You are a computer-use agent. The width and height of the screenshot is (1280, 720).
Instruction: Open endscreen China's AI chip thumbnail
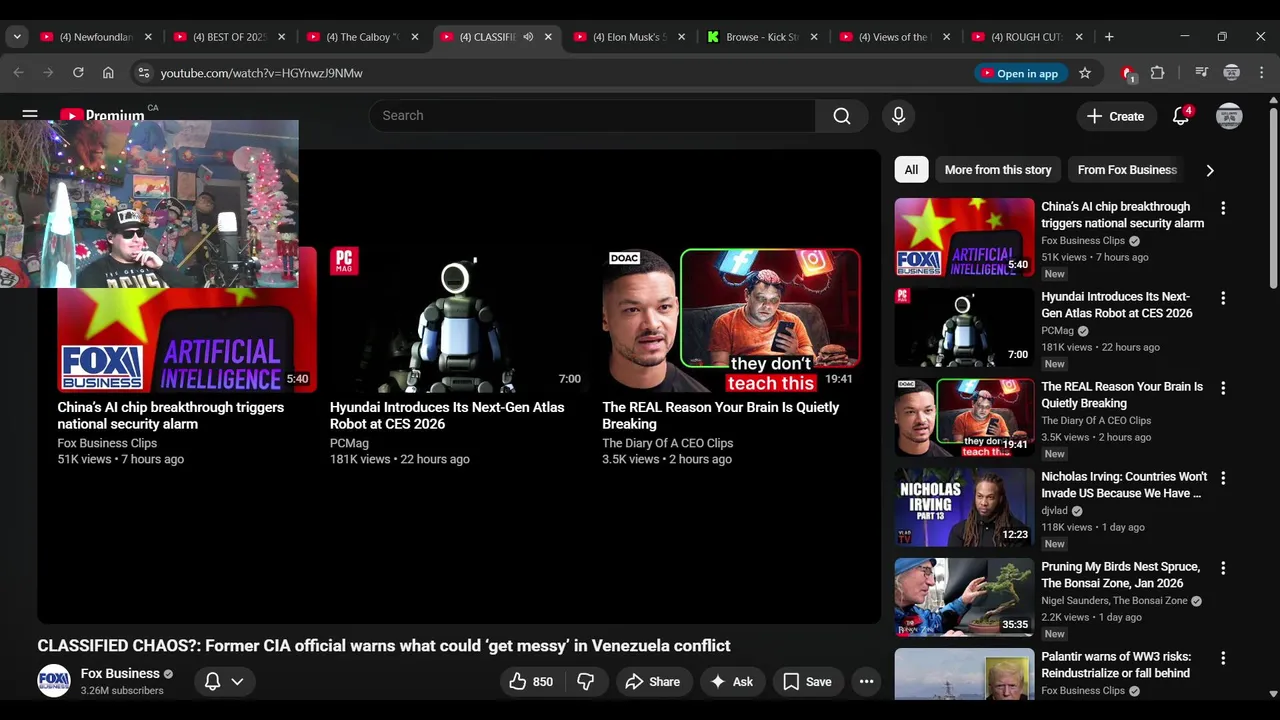187,320
